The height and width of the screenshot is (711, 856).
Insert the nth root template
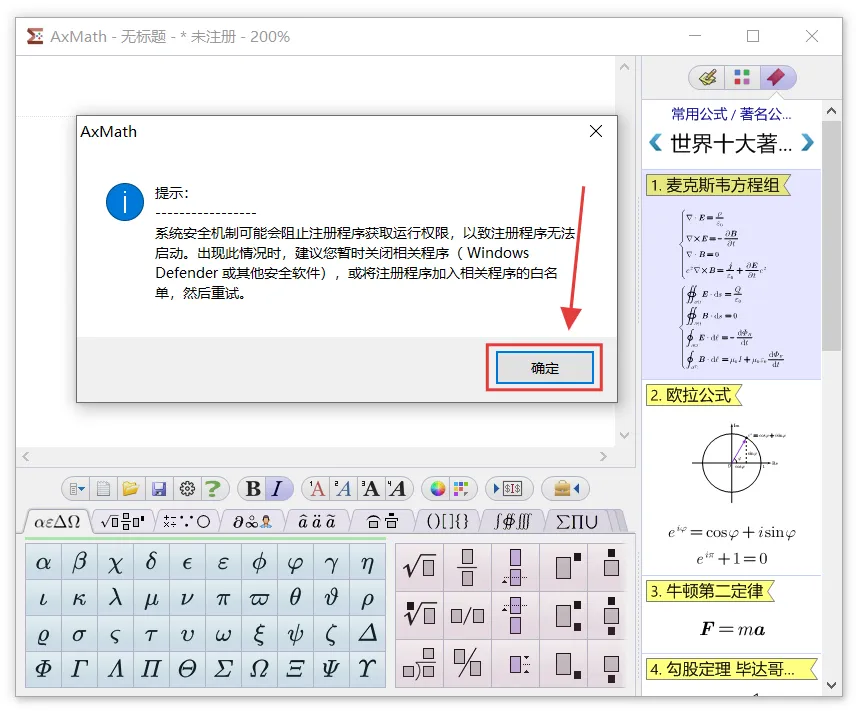click(419, 614)
